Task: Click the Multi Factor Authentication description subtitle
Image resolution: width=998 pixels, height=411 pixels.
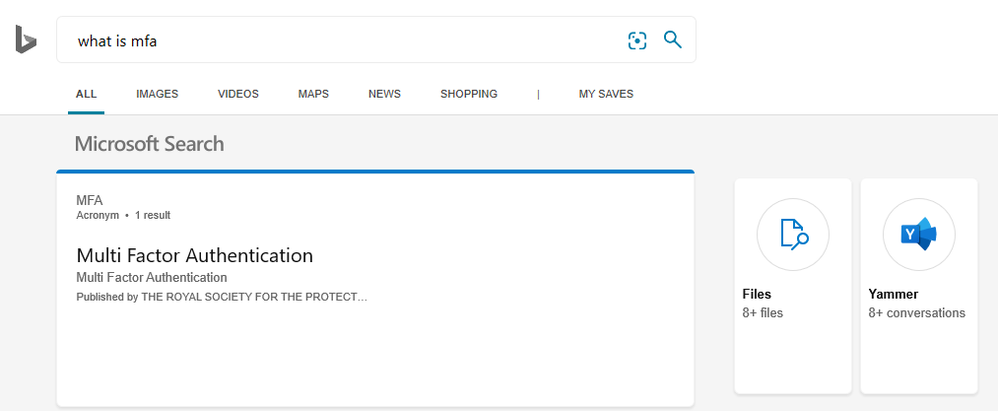Action: click(x=151, y=277)
